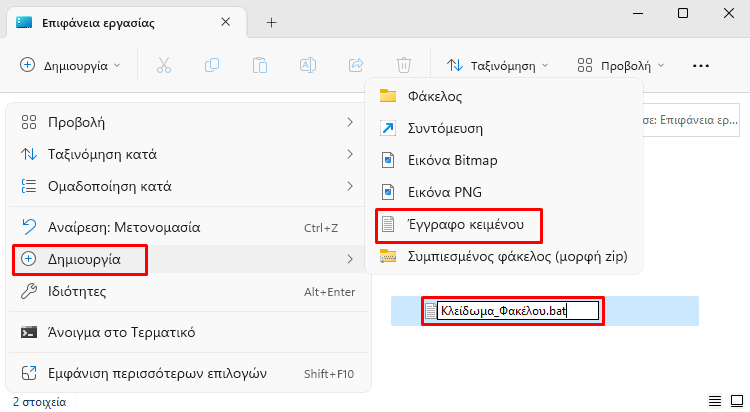The height and width of the screenshot is (412, 750).
Task: Click Ιδιότητες in the context menu
Action: pyautogui.click(x=77, y=291)
